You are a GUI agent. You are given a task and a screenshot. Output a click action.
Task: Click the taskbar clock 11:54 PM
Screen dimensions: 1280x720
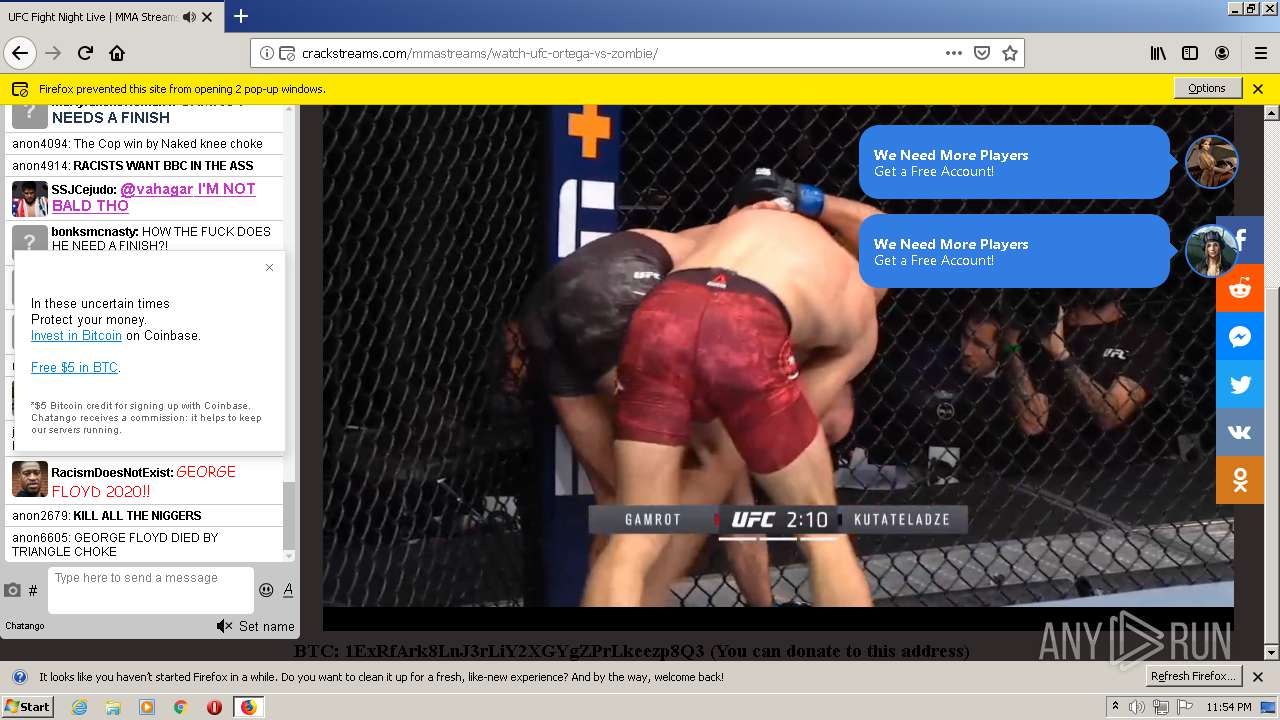(1229, 707)
